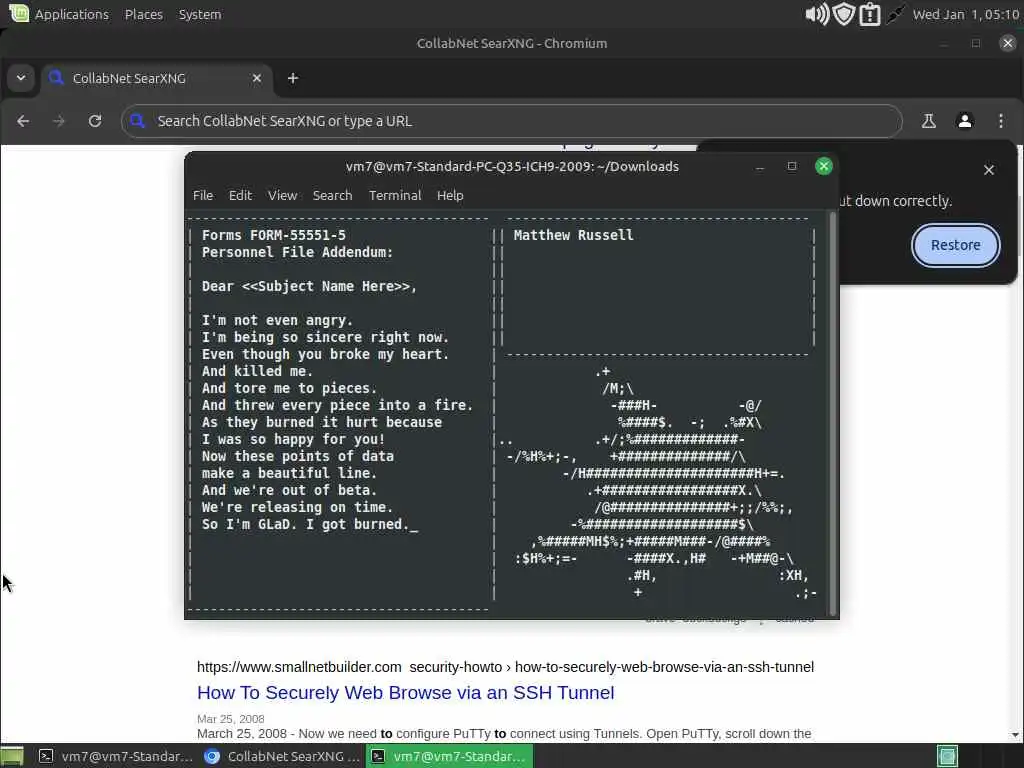Screen dimensions: 1024x768
Task: Click the Chromium forward arrow
Action: coord(59,121)
